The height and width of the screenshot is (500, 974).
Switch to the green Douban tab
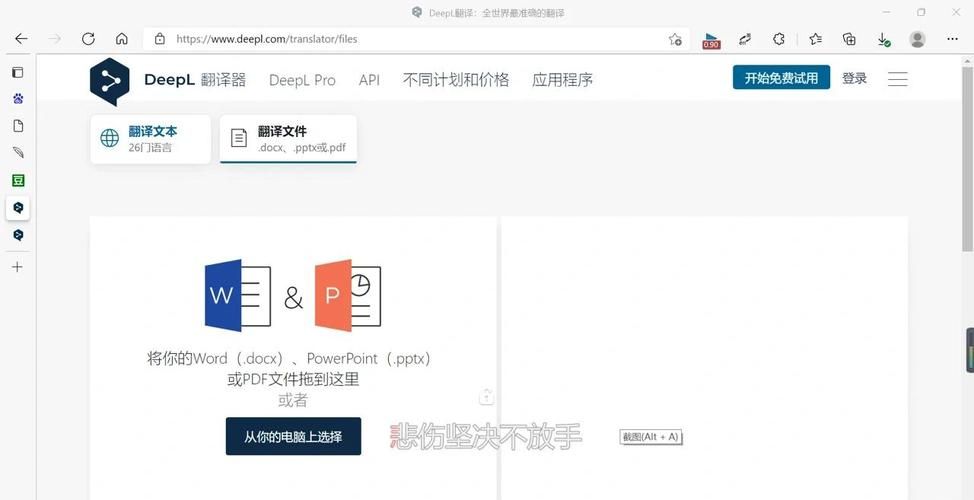coord(18,180)
